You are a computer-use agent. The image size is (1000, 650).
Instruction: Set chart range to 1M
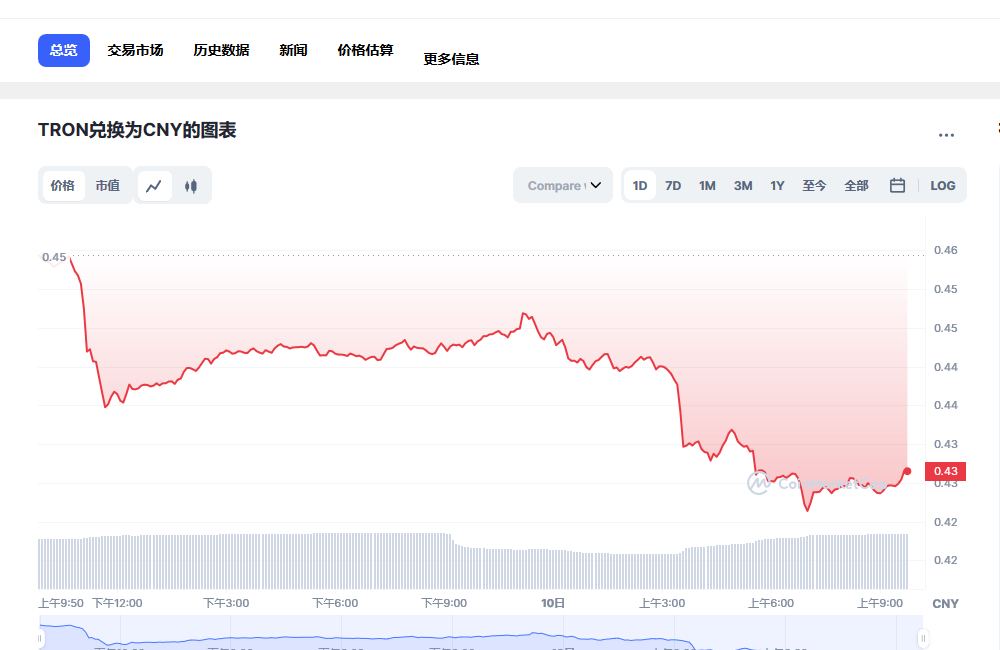pyautogui.click(x=707, y=186)
